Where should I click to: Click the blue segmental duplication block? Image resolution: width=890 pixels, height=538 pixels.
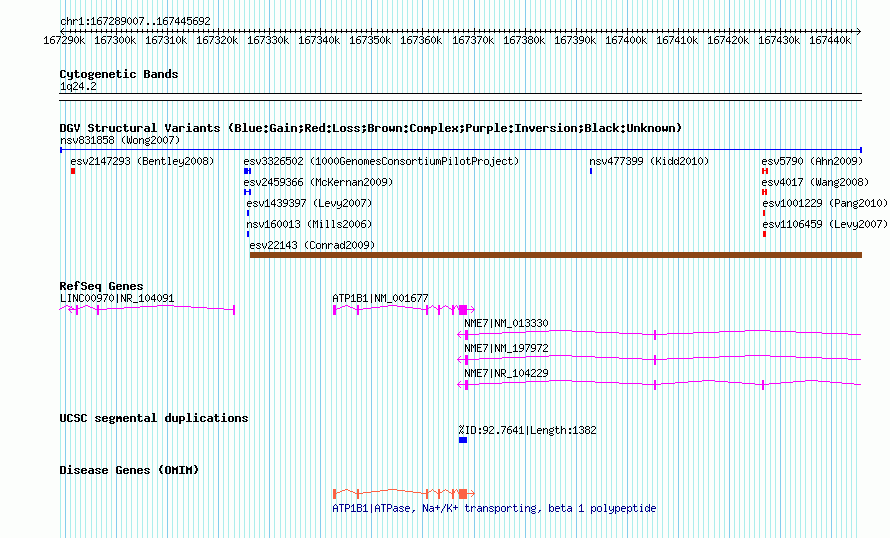click(463, 440)
